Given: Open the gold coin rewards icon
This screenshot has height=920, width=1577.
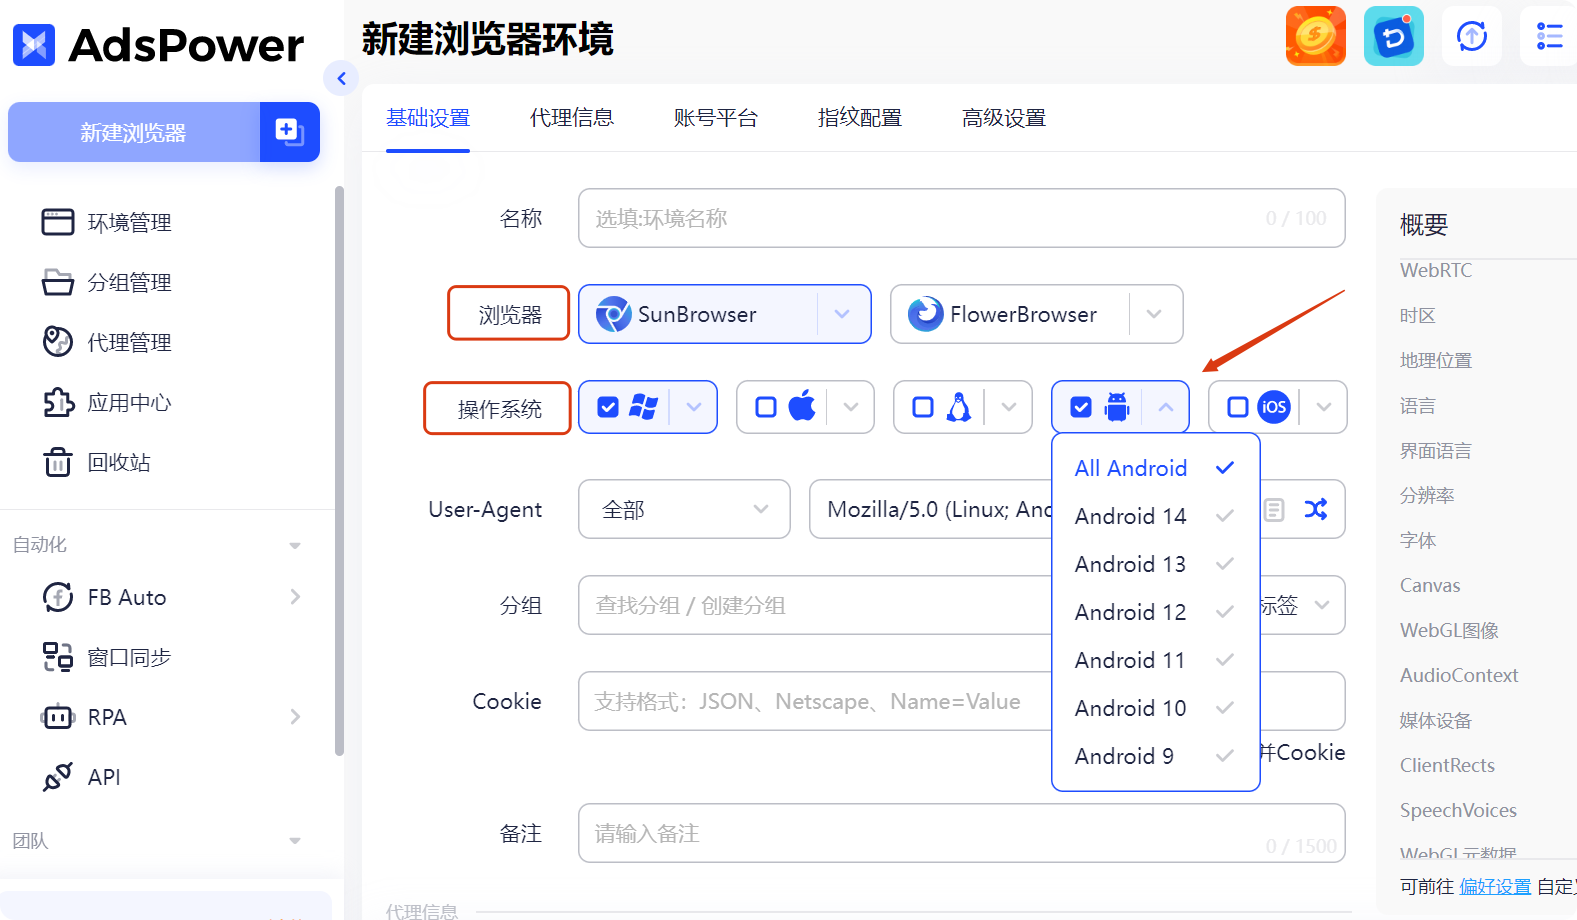Looking at the screenshot, I should tap(1316, 36).
